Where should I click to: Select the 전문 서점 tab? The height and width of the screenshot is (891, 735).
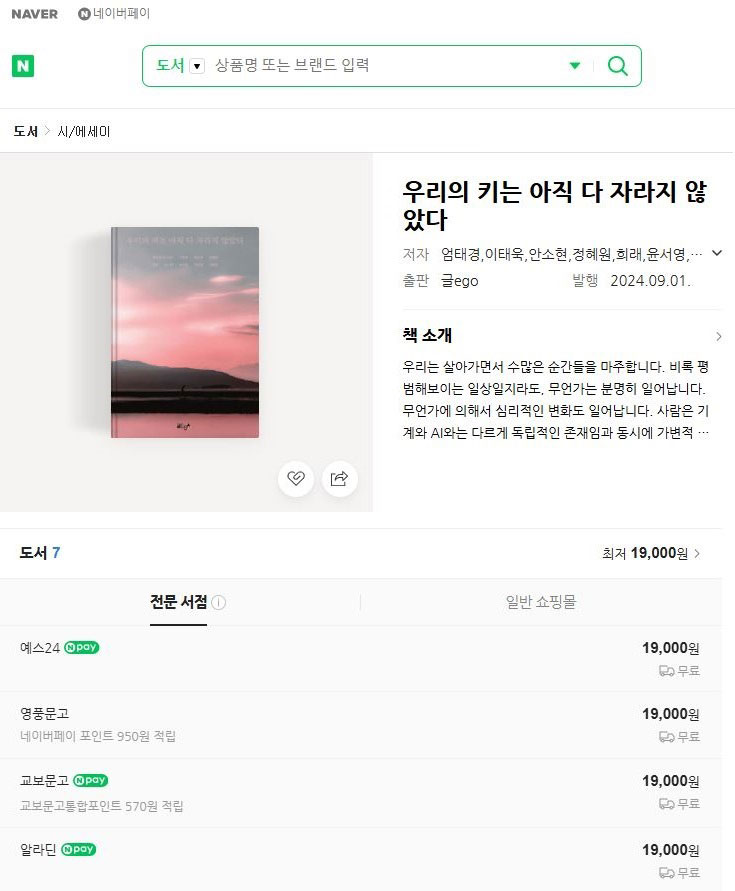point(178,602)
